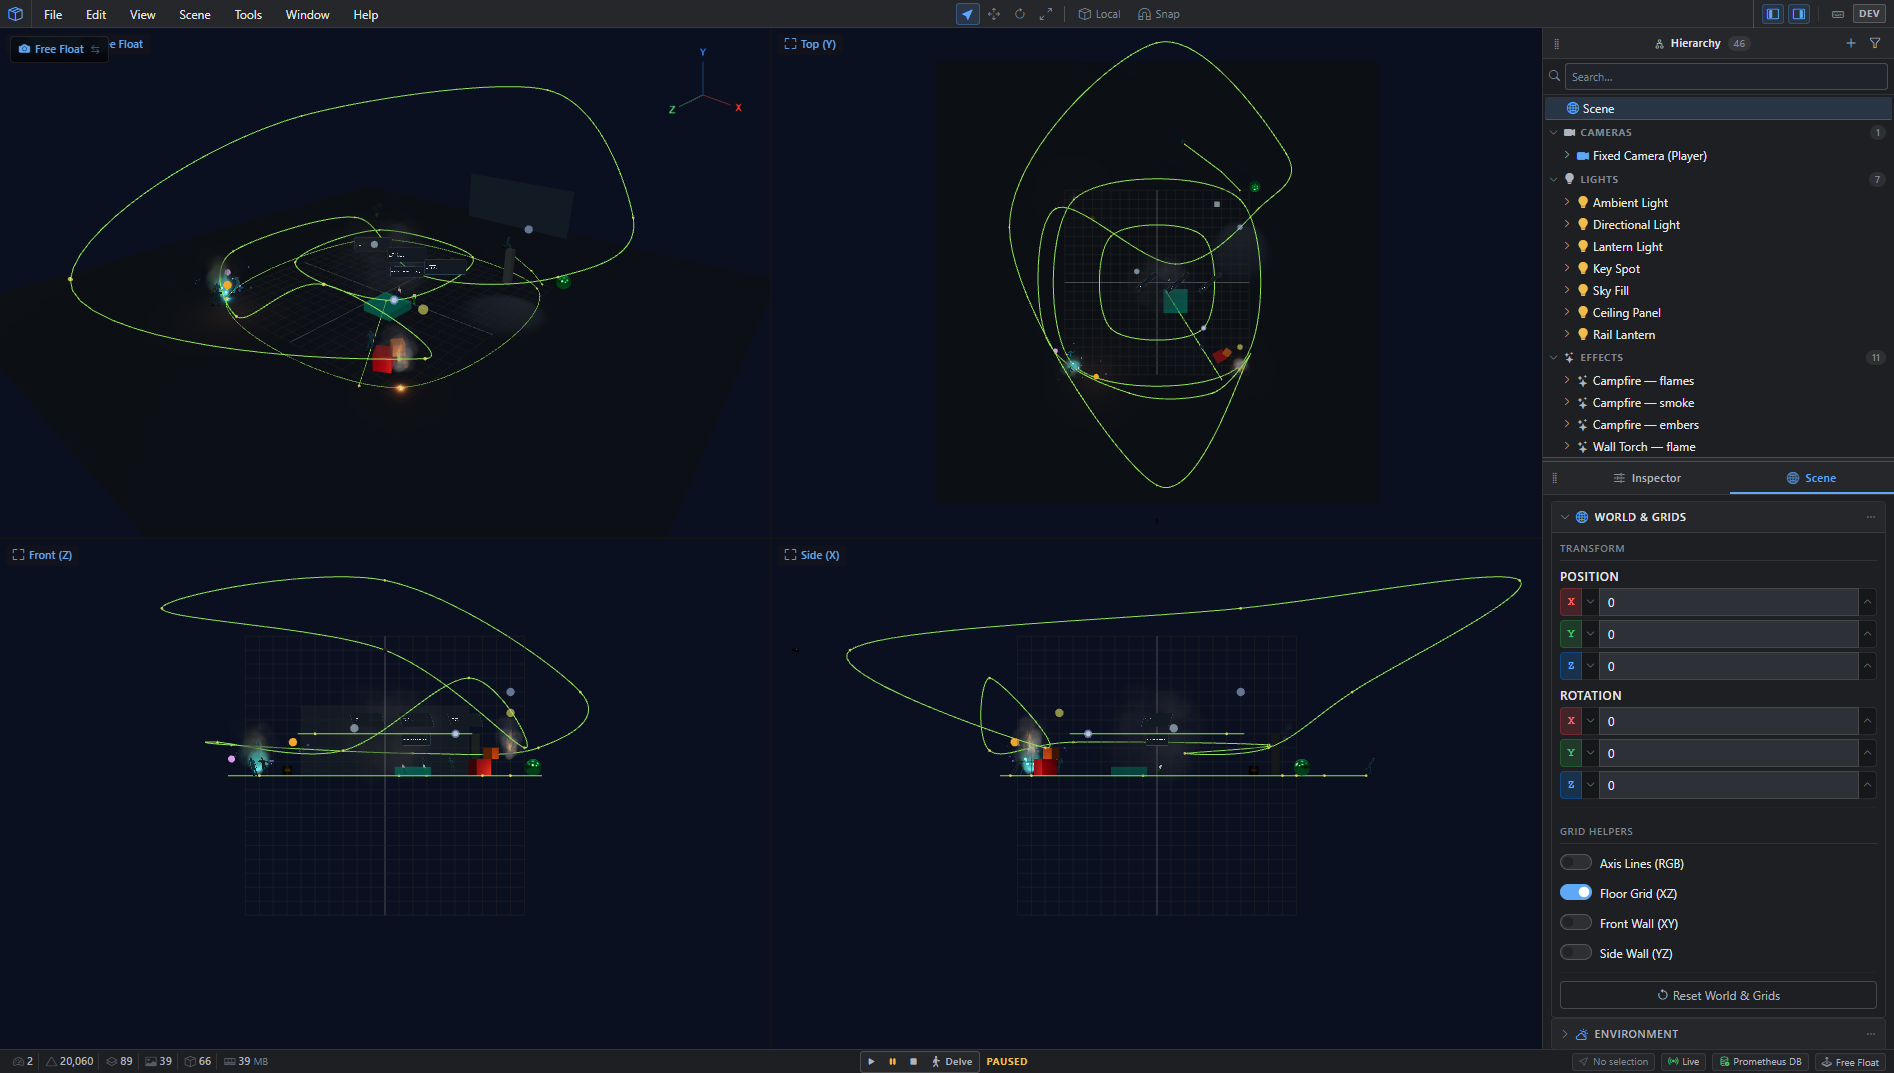The width and height of the screenshot is (1894, 1073).
Task: Disable Floor Grid (XZ) toggle
Action: point(1576,893)
